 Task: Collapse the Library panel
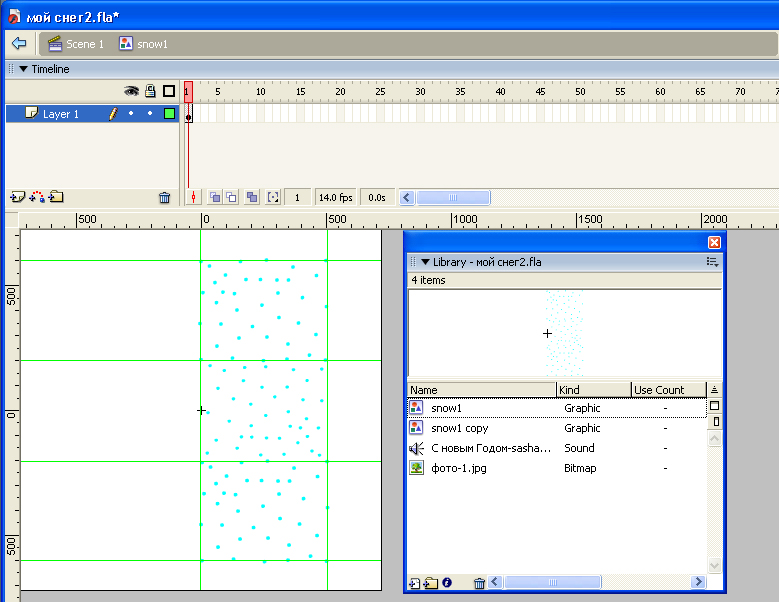pyautogui.click(x=425, y=262)
